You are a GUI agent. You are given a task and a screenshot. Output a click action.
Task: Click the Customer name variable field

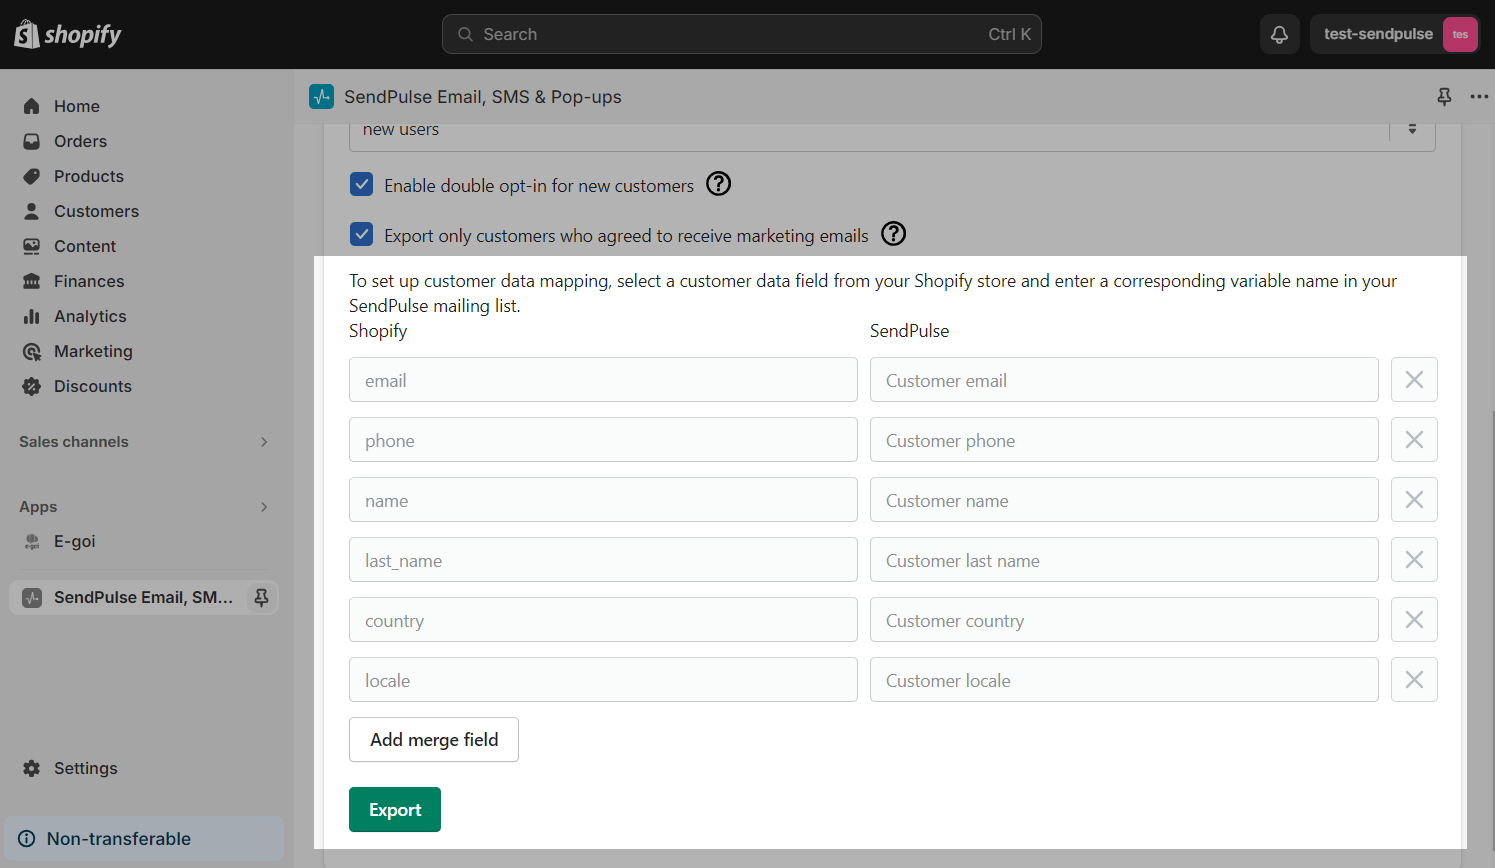point(1124,500)
